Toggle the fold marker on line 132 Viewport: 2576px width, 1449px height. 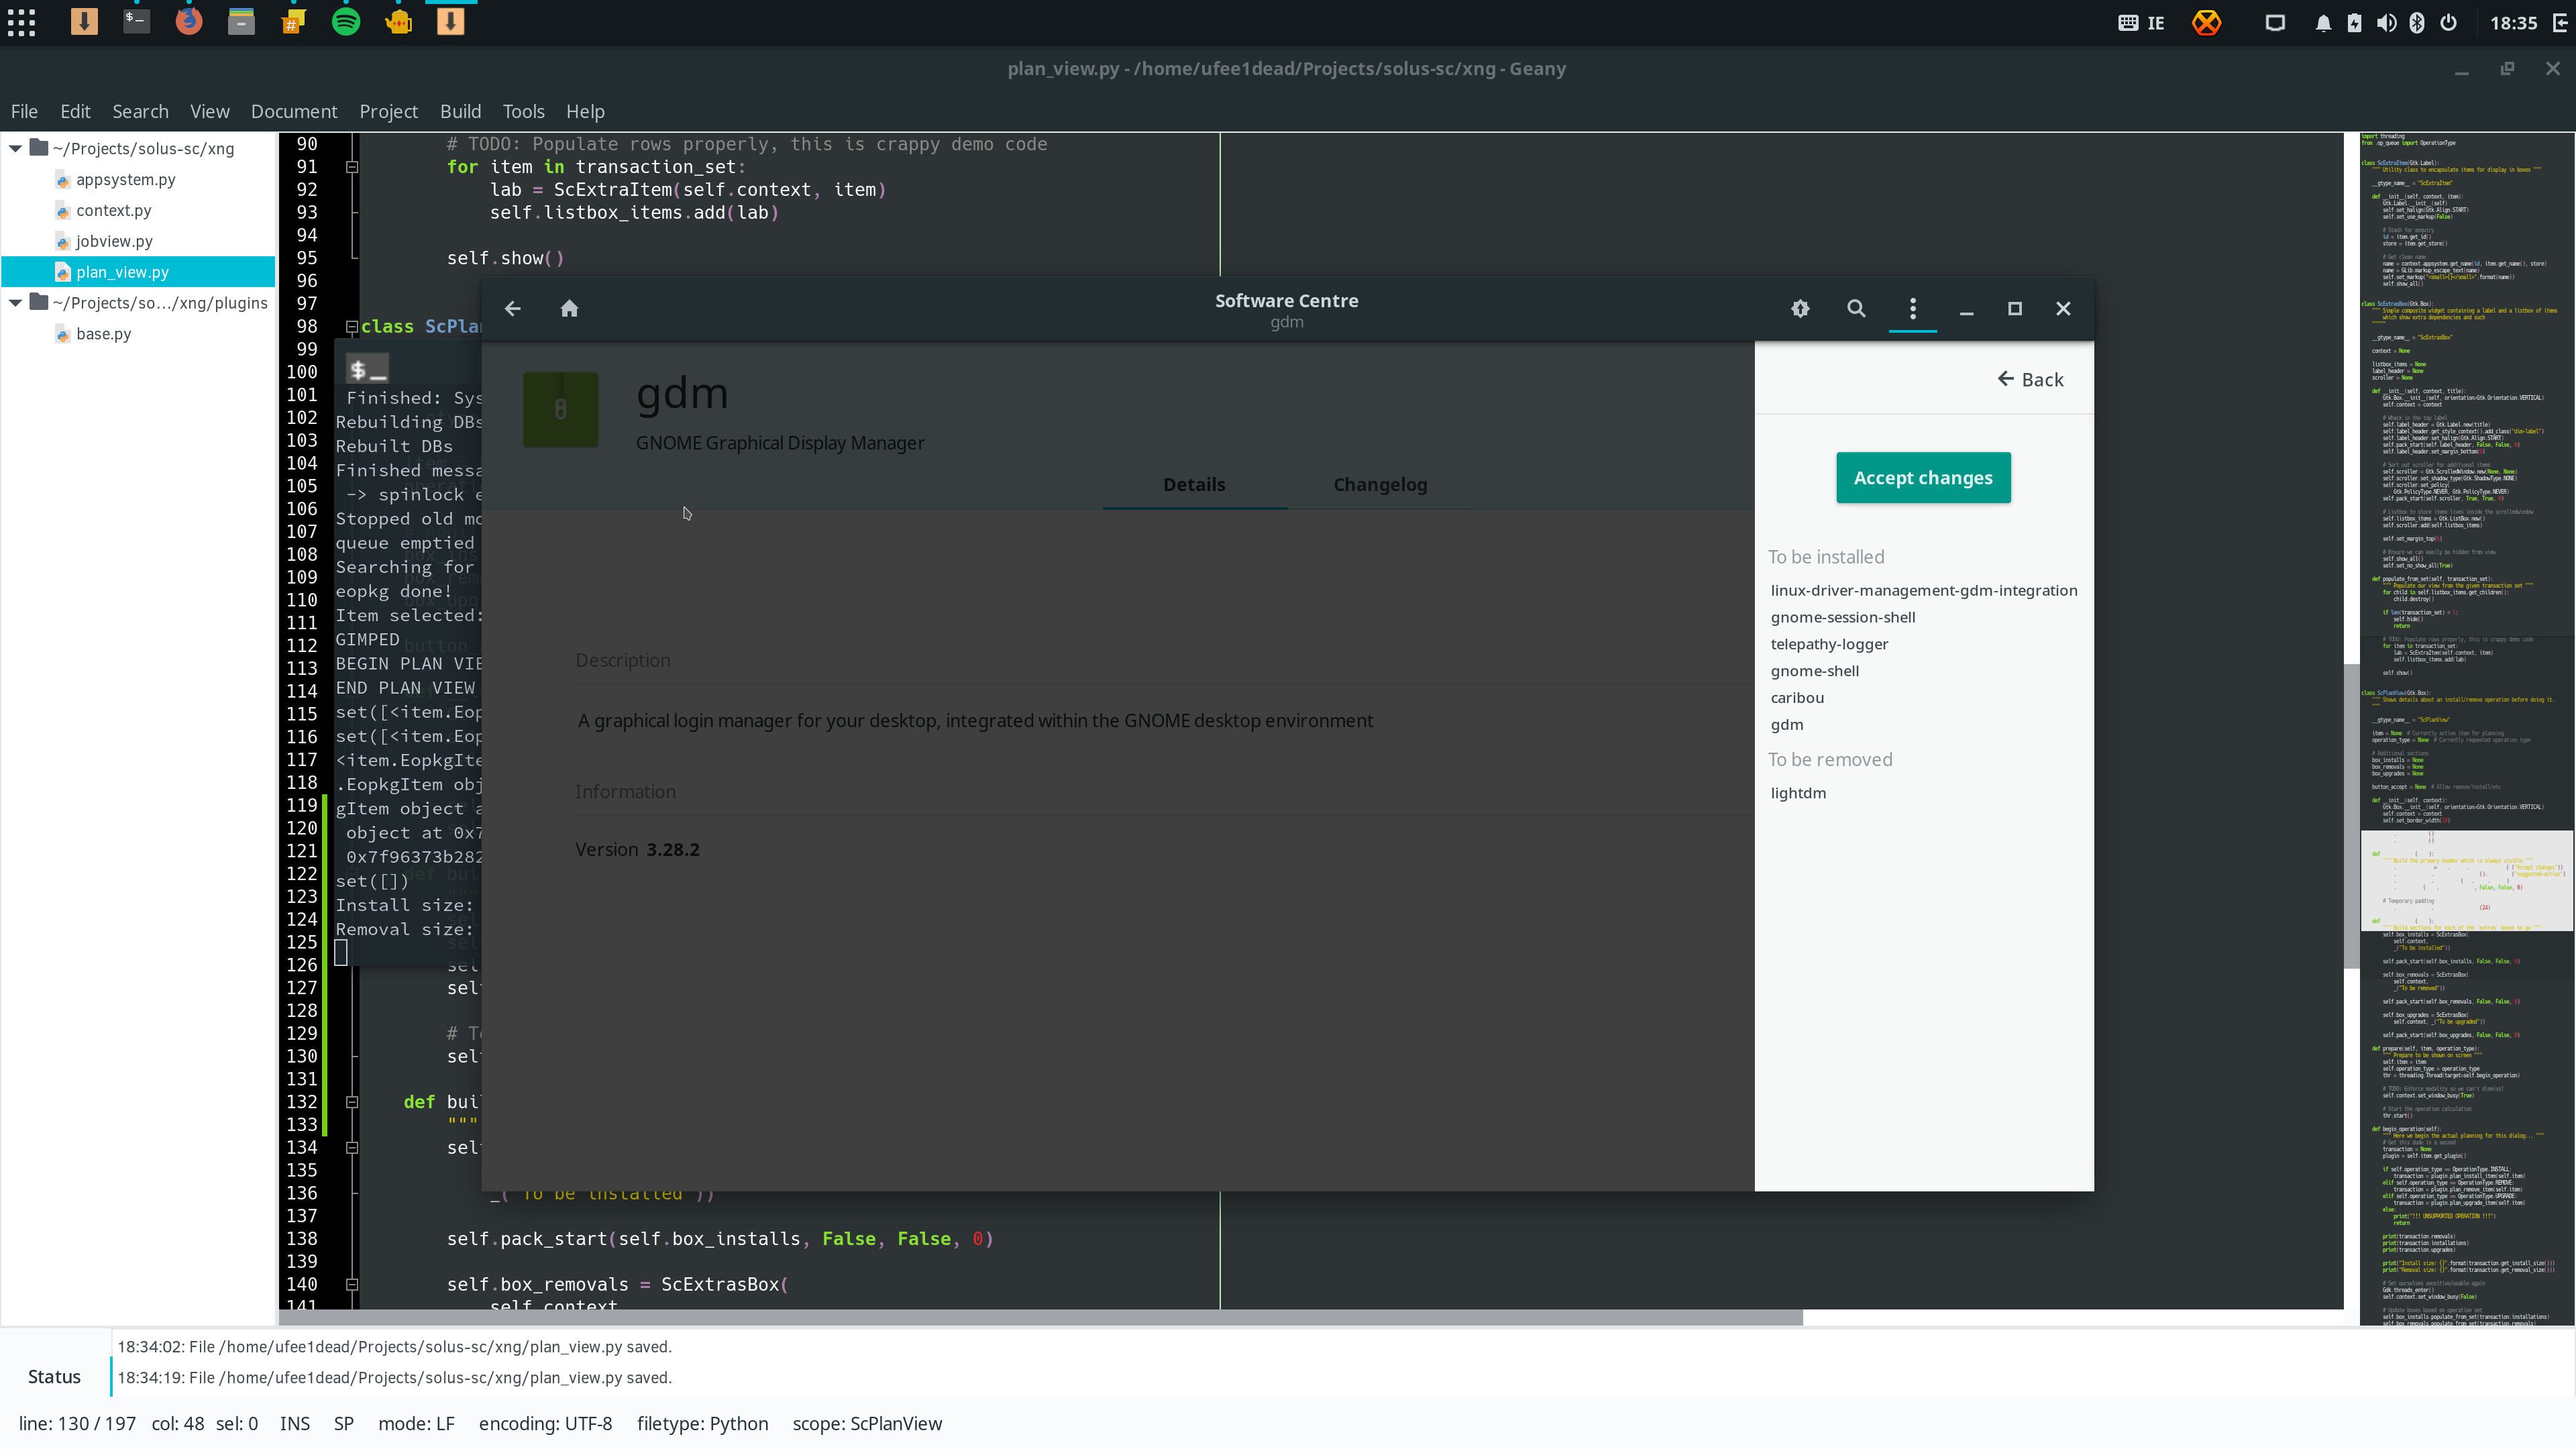pyautogui.click(x=352, y=1102)
